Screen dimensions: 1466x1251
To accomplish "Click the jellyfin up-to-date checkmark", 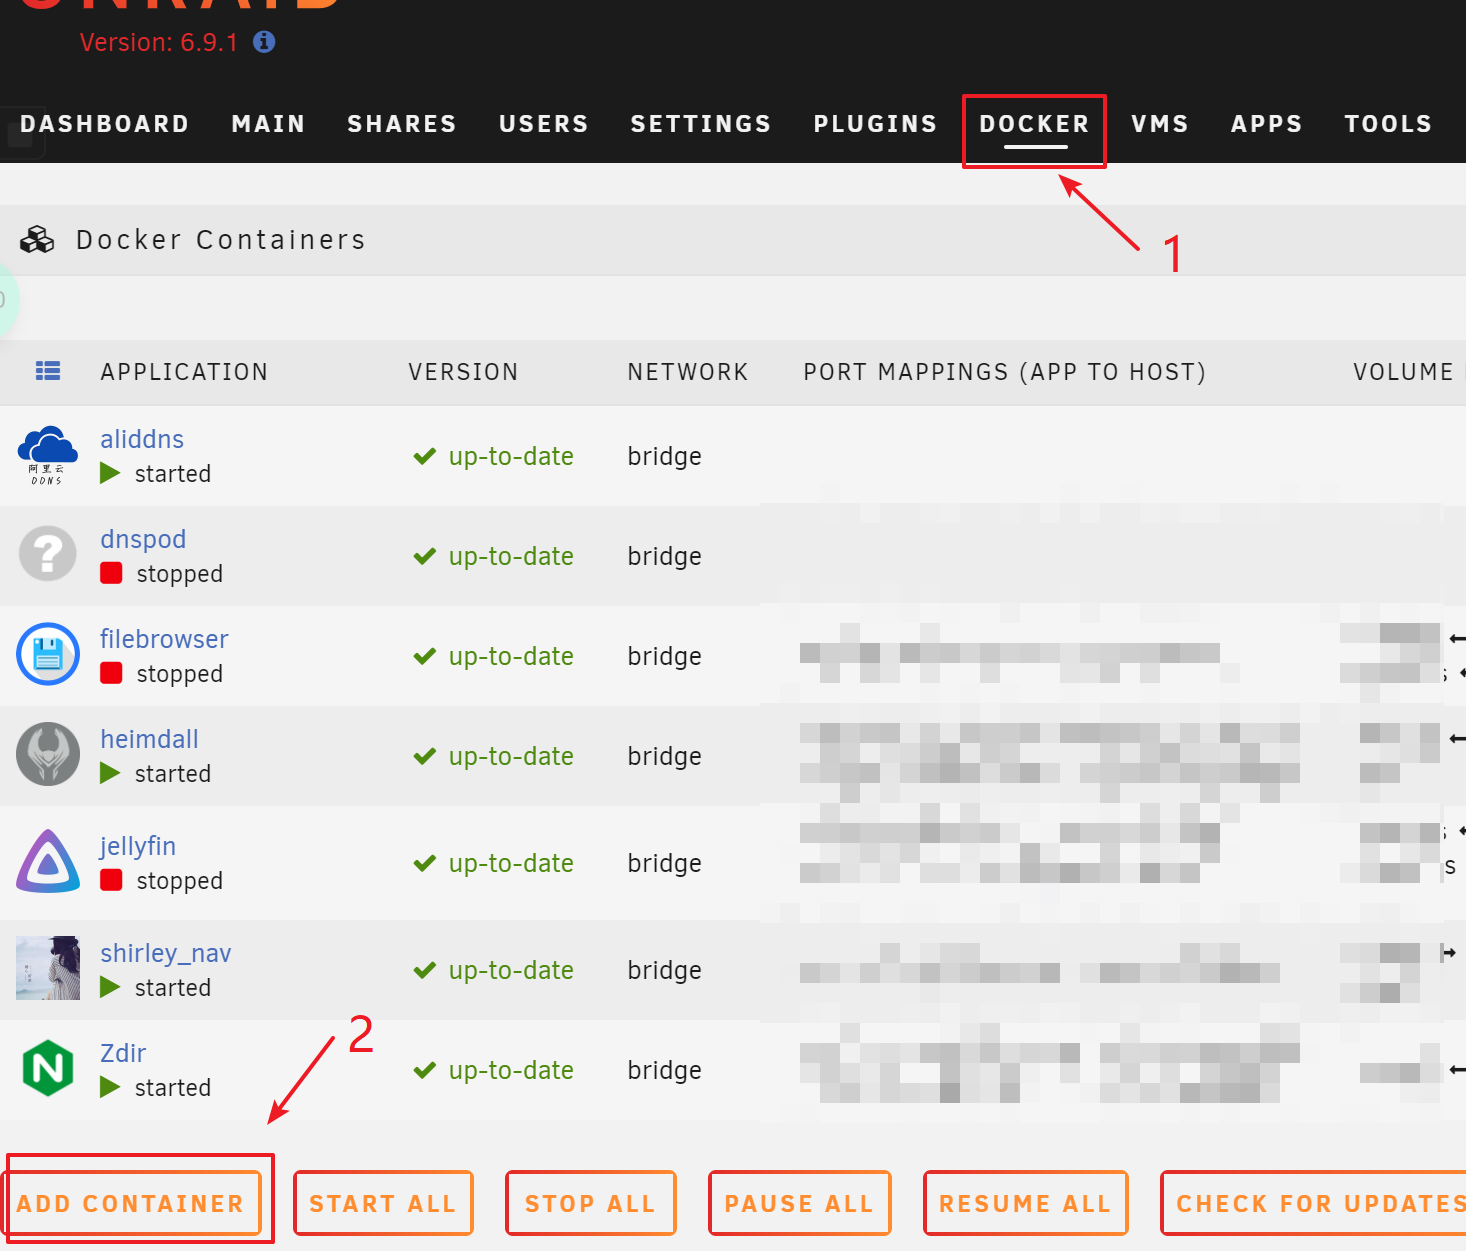I will pos(425,863).
